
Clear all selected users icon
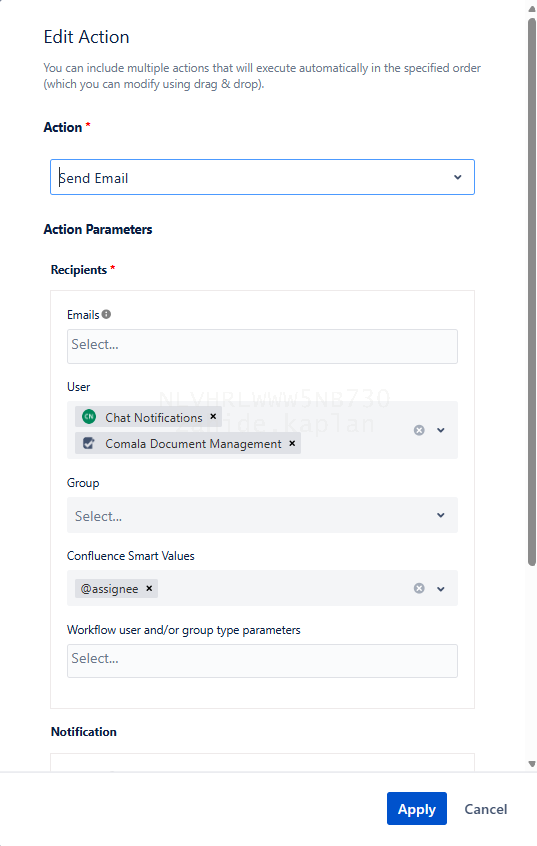pyautogui.click(x=419, y=430)
